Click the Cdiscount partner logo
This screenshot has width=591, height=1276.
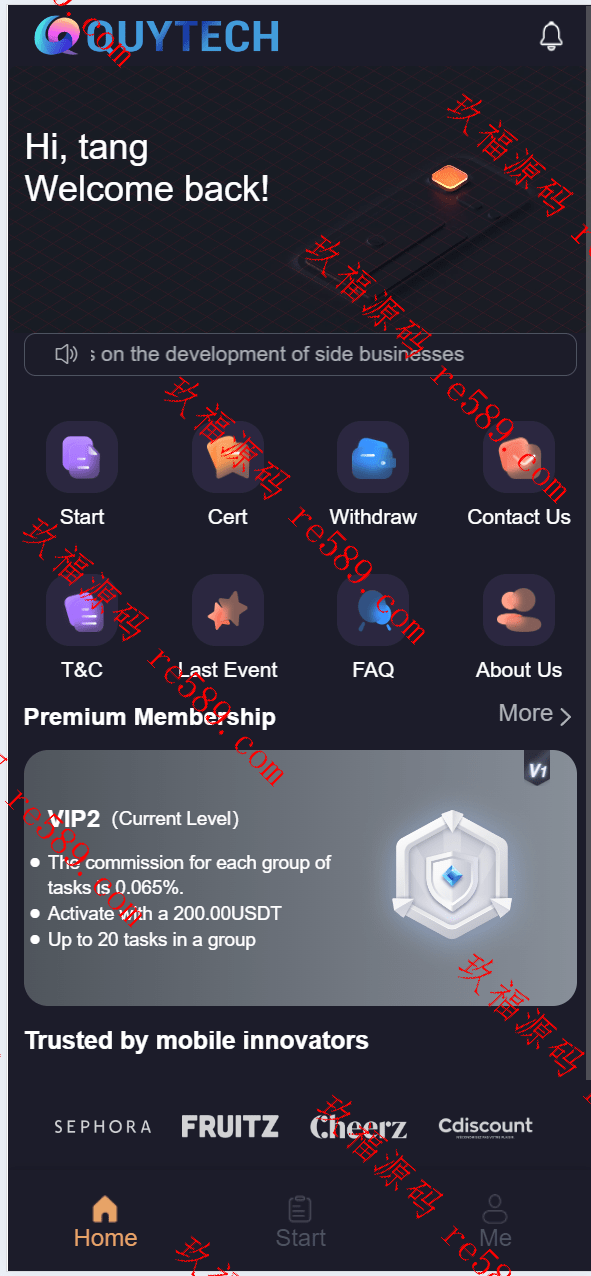(x=486, y=1127)
